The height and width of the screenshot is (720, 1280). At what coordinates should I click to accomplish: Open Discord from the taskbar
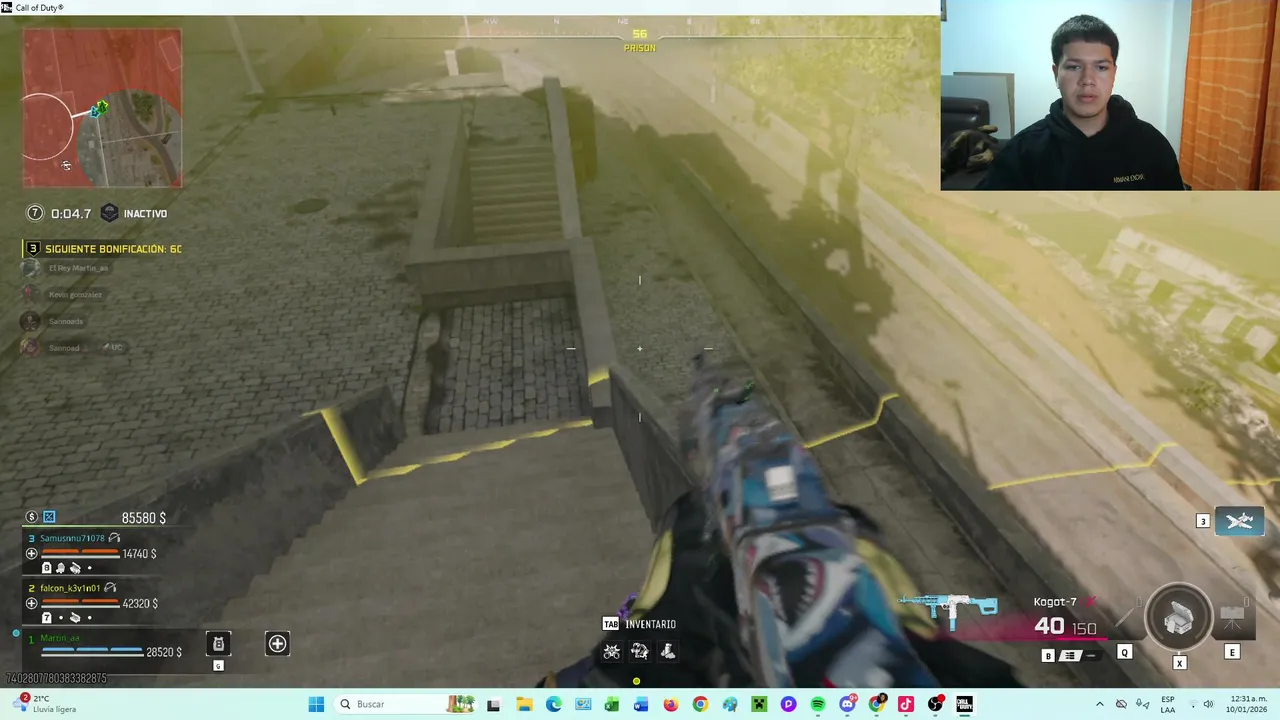(847, 704)
